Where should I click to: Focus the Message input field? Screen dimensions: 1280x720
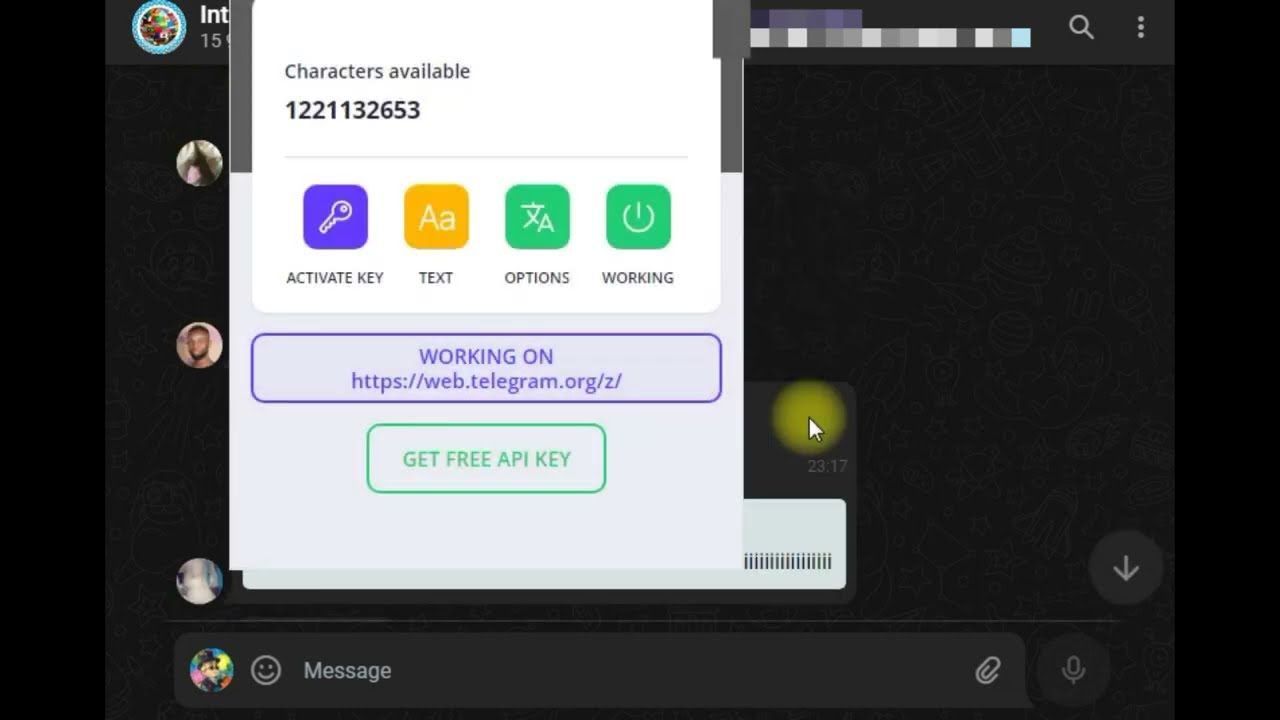point(630,670)
